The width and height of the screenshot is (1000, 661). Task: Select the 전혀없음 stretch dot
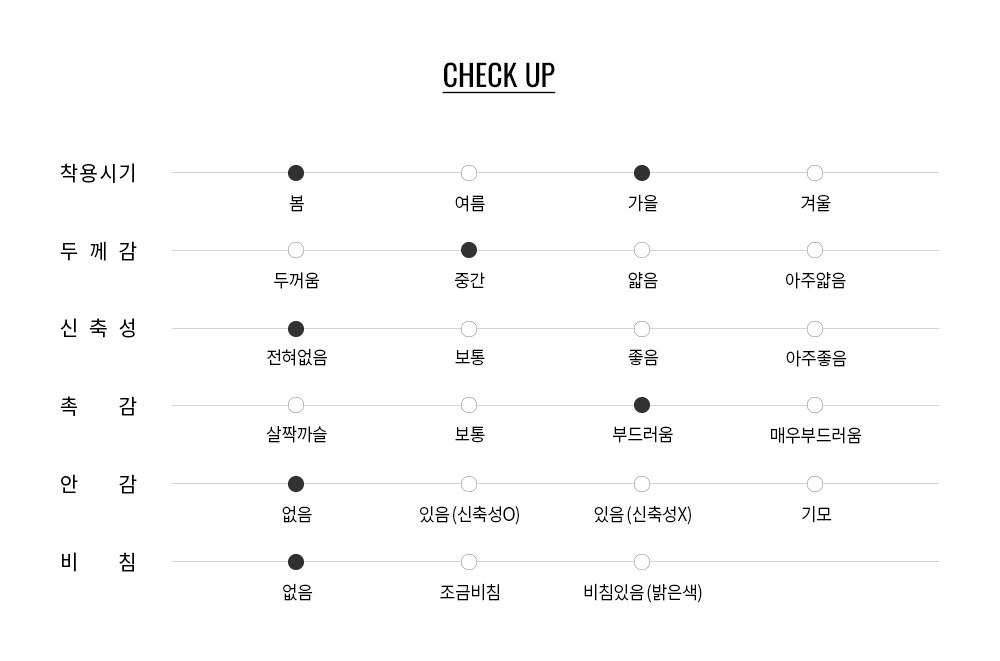click(x=296, y=329)
